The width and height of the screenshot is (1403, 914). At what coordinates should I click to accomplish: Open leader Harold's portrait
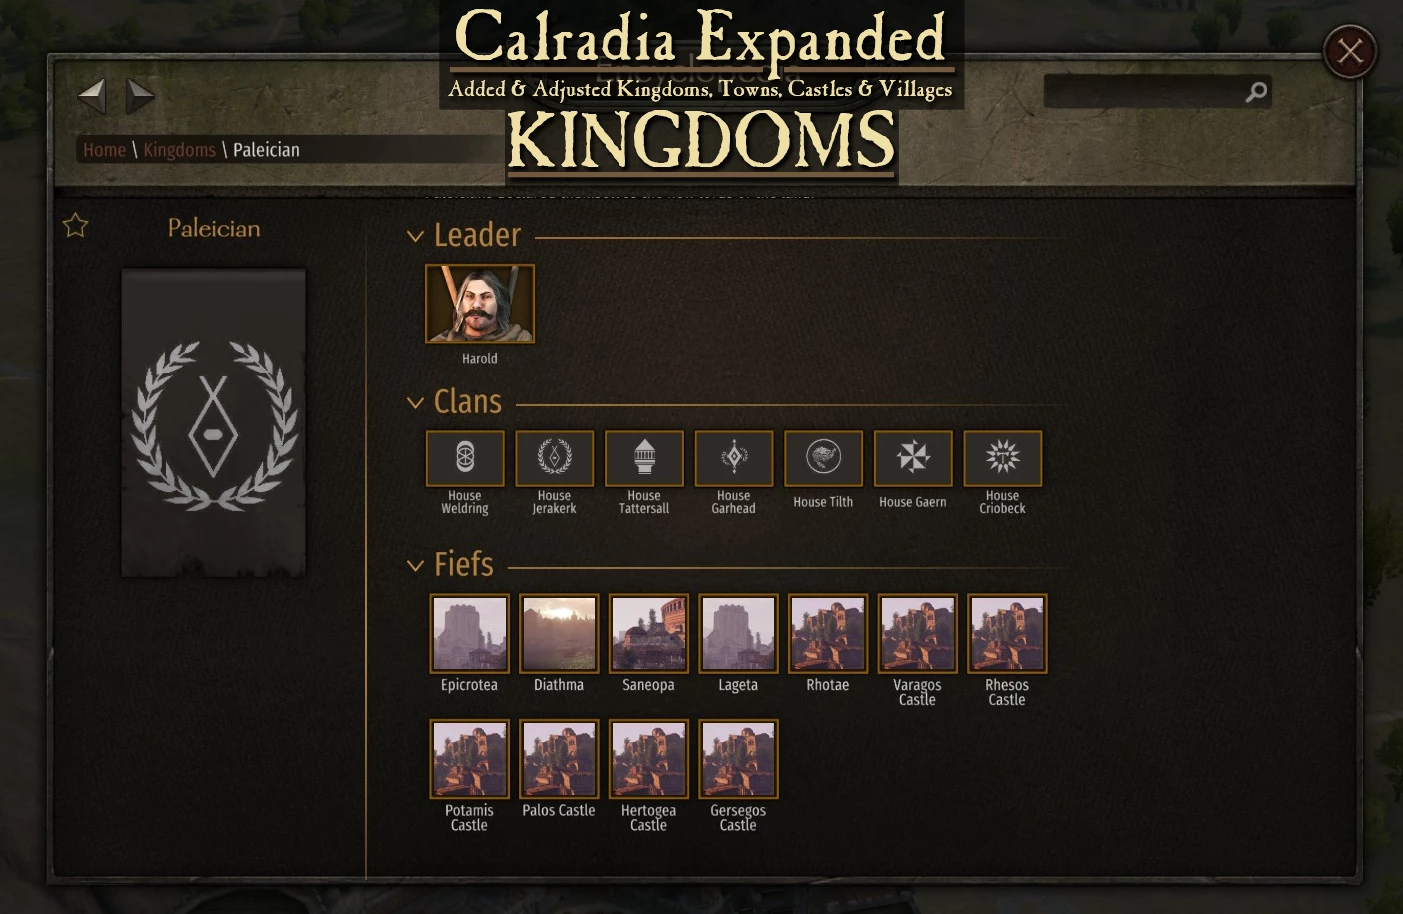tap(480, 304)
